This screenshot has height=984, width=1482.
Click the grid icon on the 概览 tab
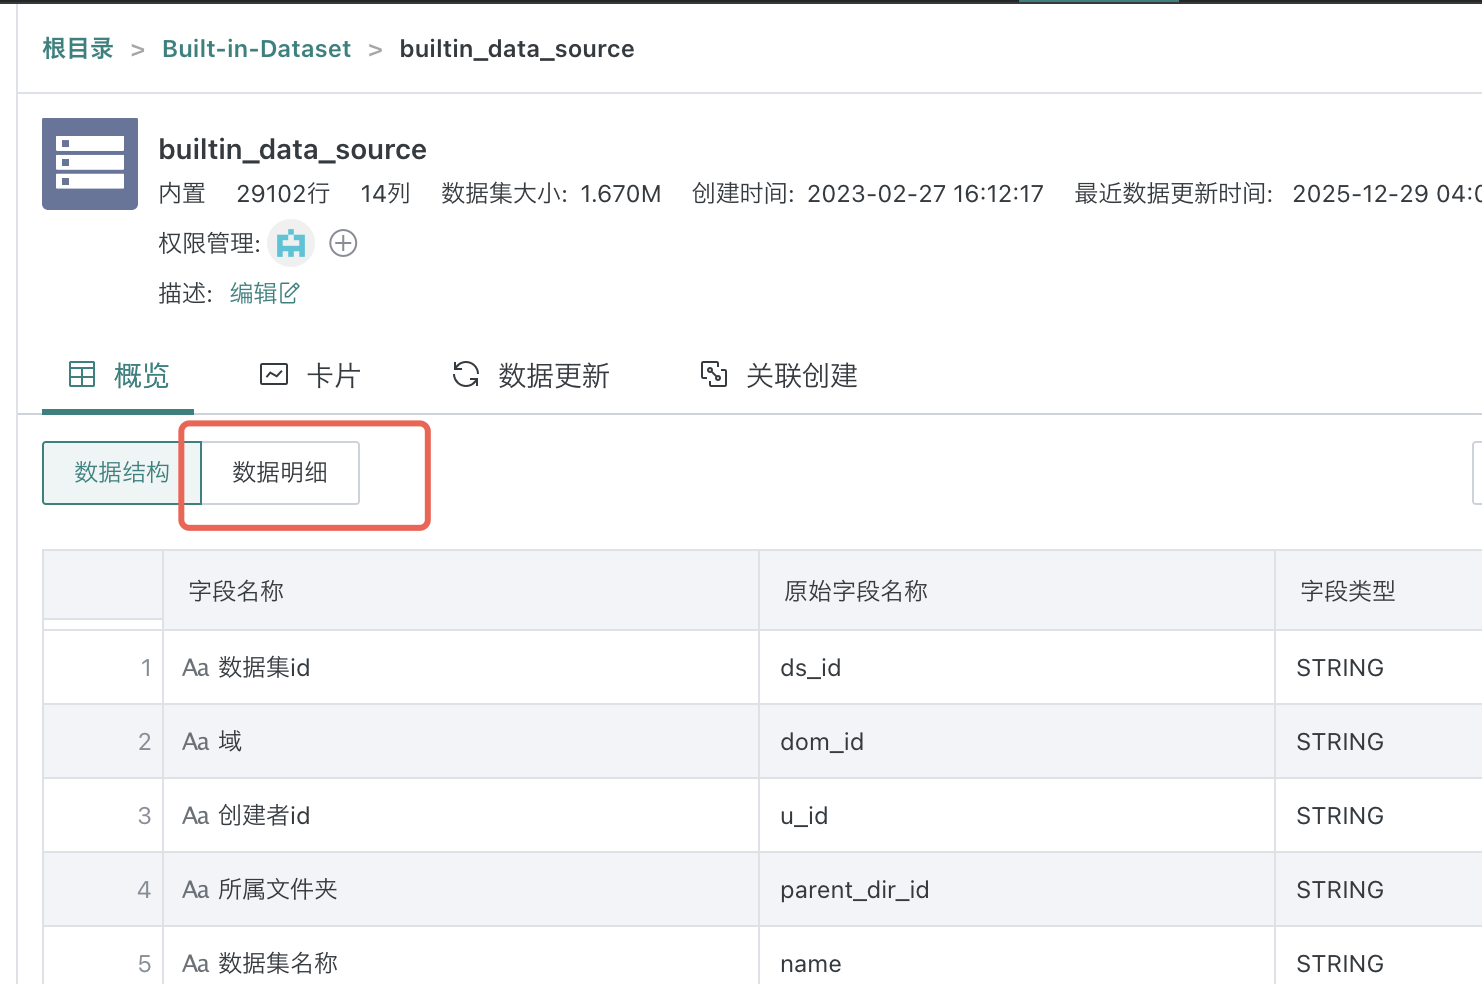[x=82, y=375]
